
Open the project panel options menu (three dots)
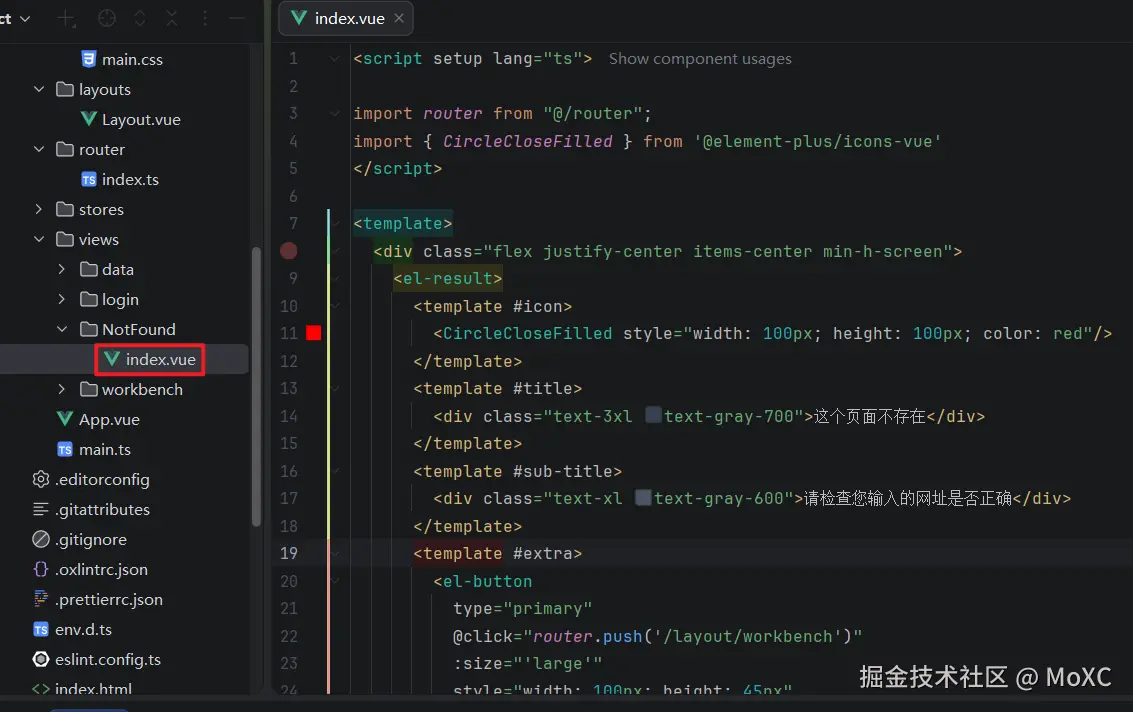coord(205,19)
